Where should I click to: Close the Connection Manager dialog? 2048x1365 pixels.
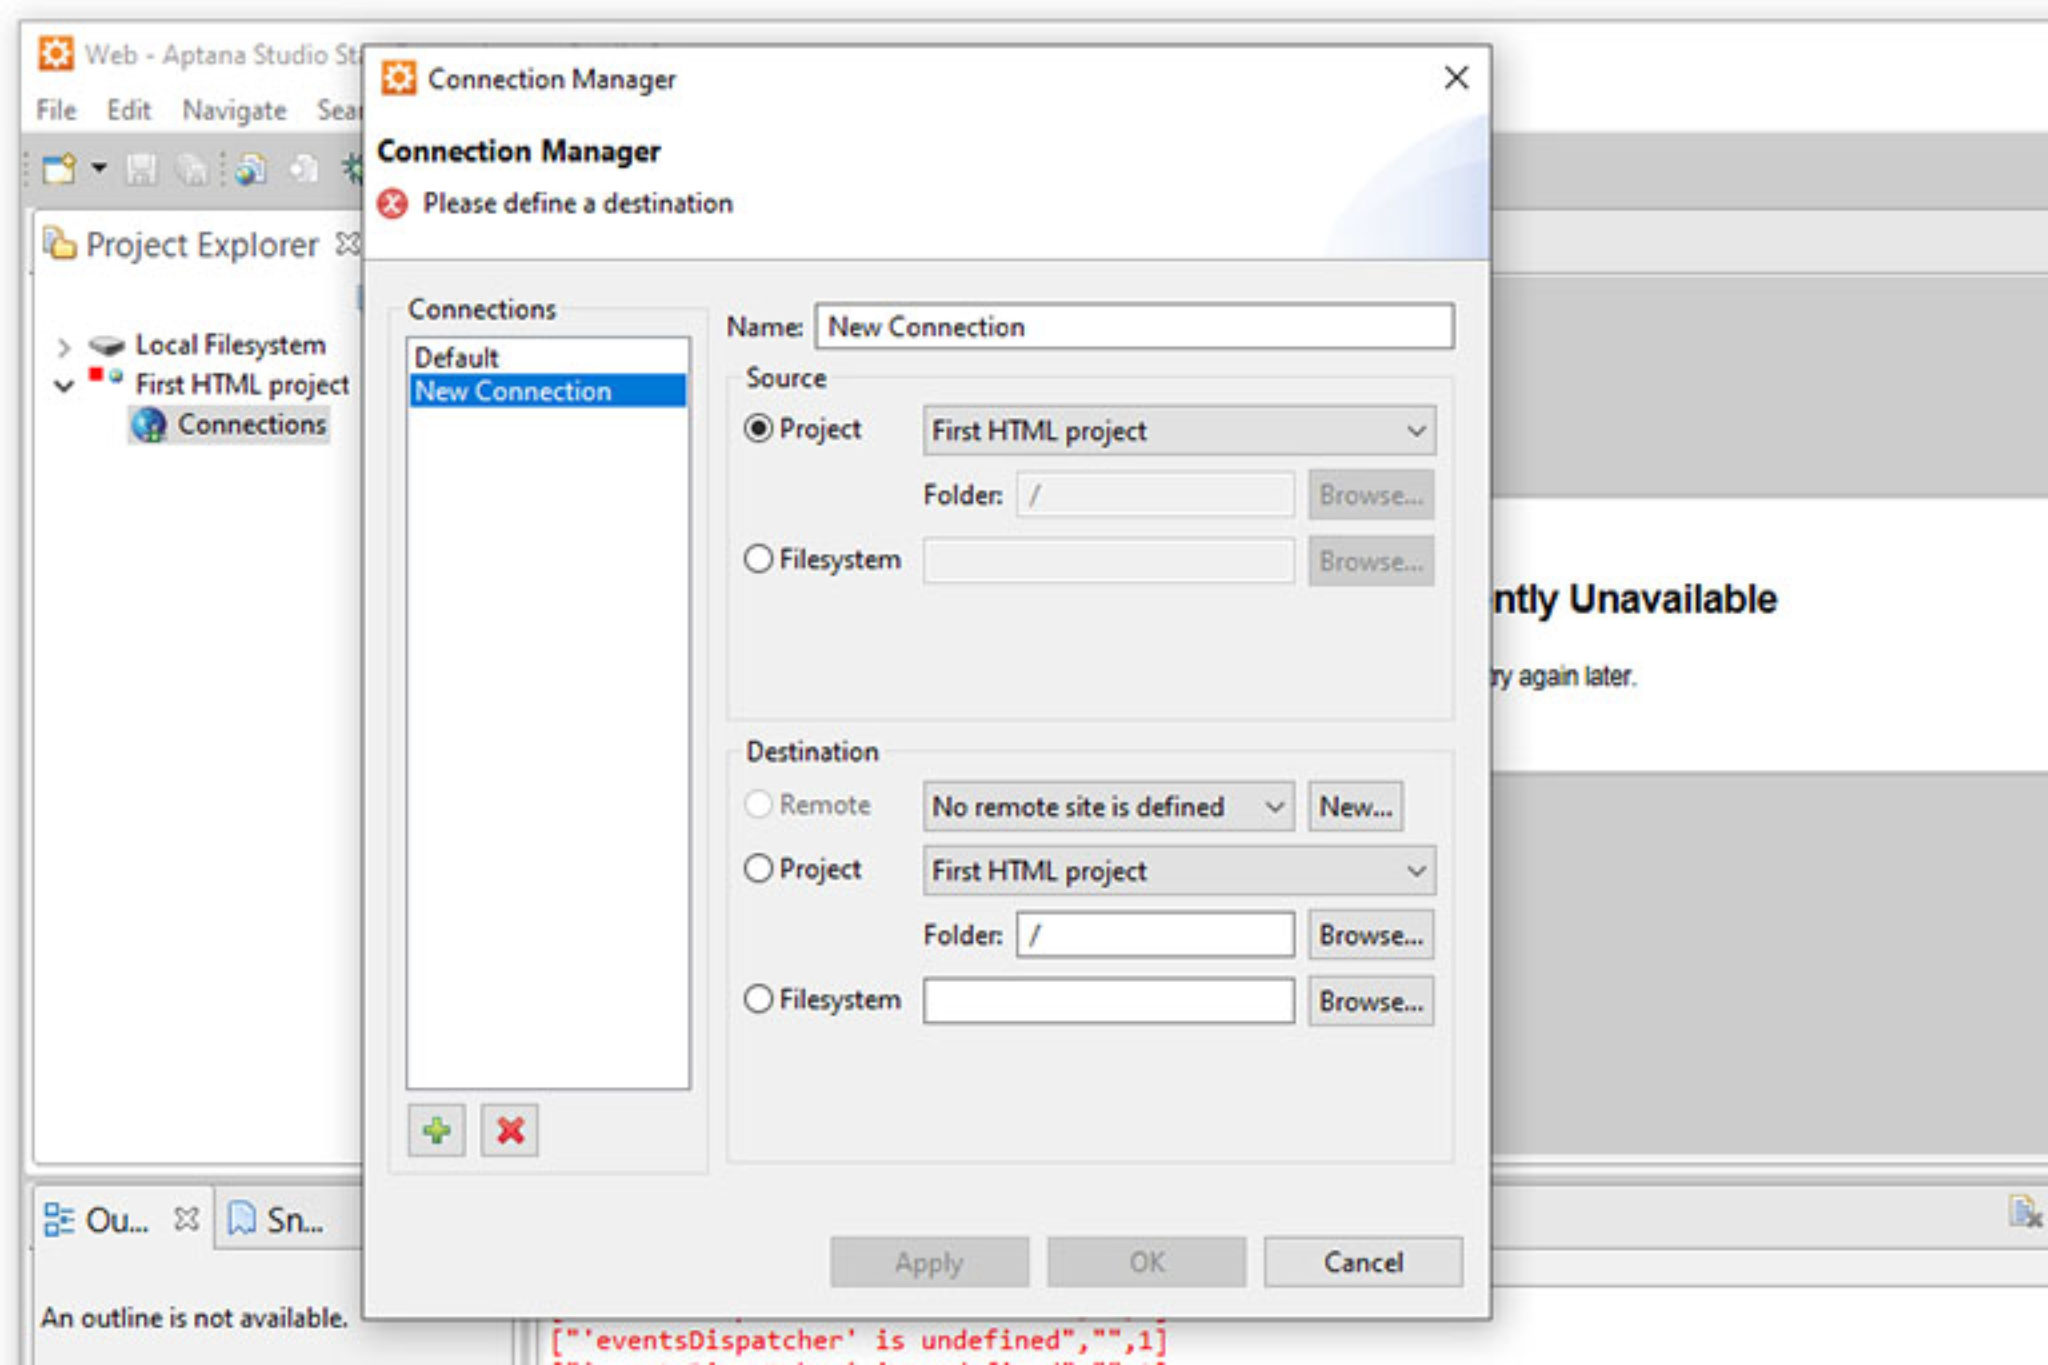click(1456, 77)
